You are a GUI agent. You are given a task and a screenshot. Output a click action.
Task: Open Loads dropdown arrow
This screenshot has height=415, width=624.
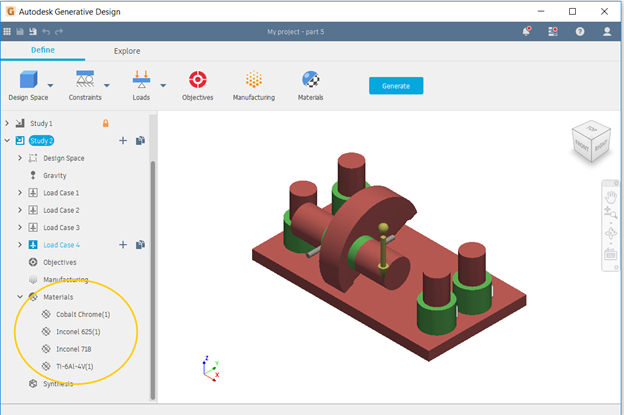tap(163, 86)
